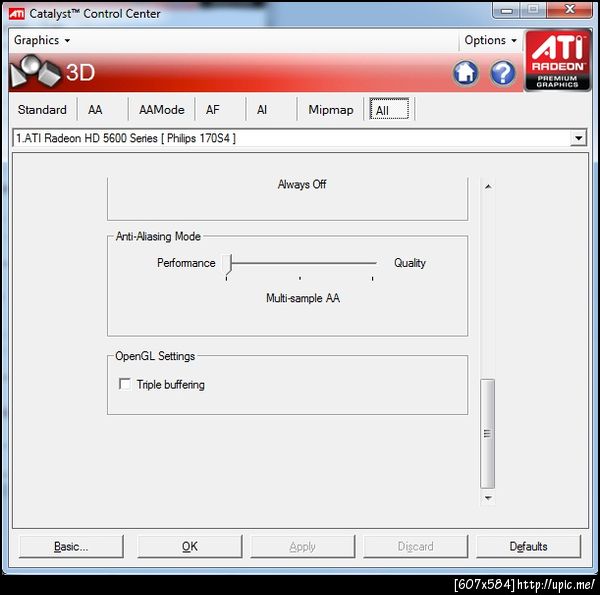Screen dimensions: 600x595
Task: Set slider to Quality end tick
Action: (x=372, y=279)
